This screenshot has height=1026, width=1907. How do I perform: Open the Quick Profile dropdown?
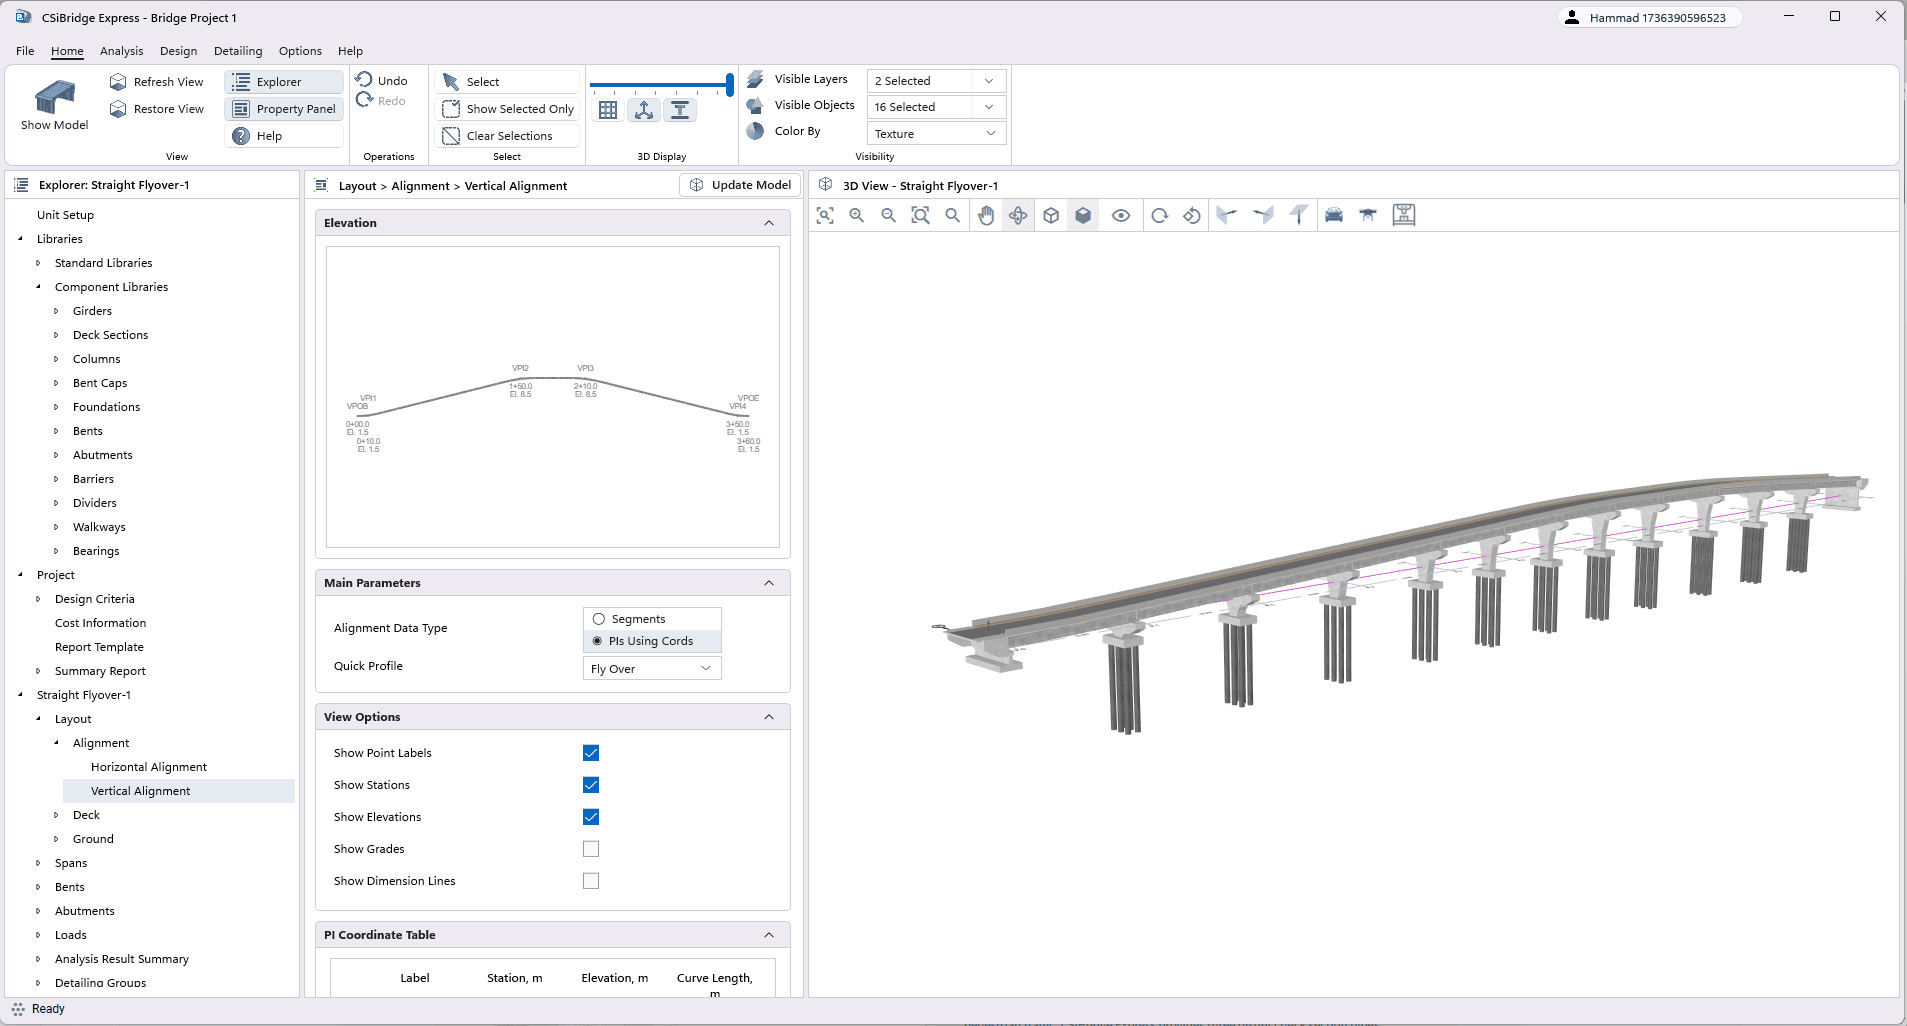[x=651, y=669]
